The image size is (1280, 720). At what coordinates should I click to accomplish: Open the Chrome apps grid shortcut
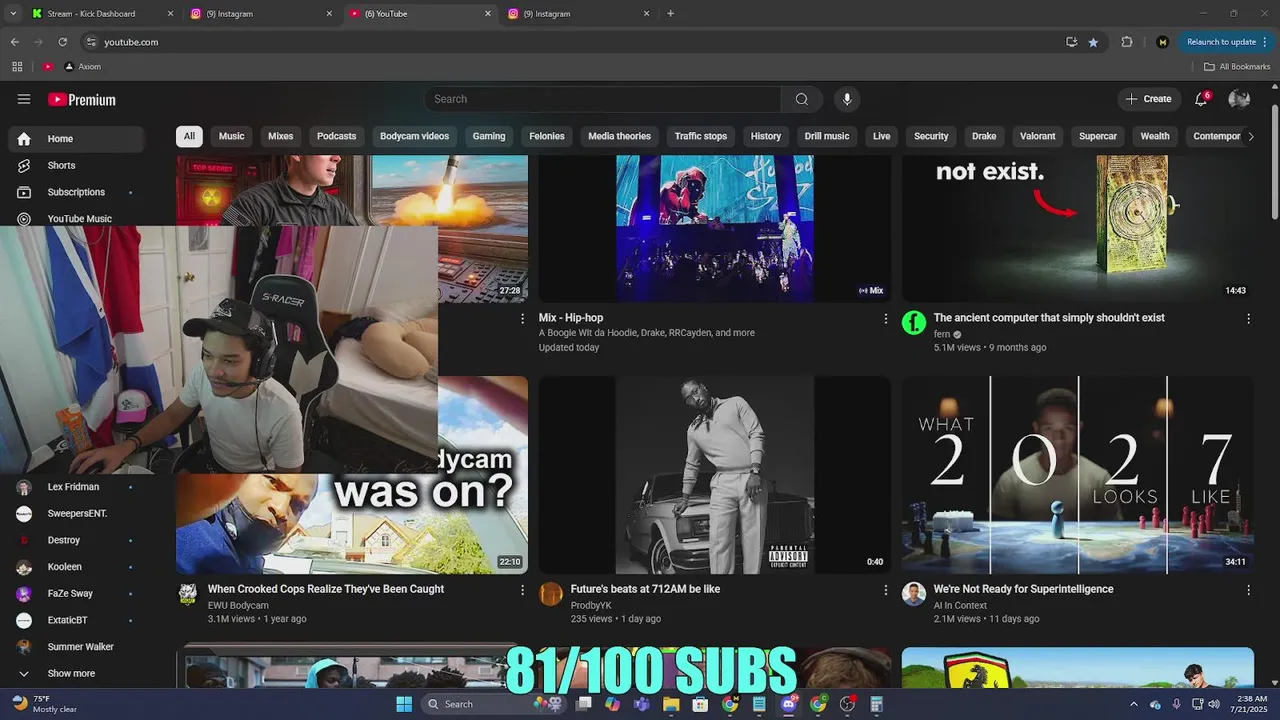pyautogui.click(x=17, y=67)
